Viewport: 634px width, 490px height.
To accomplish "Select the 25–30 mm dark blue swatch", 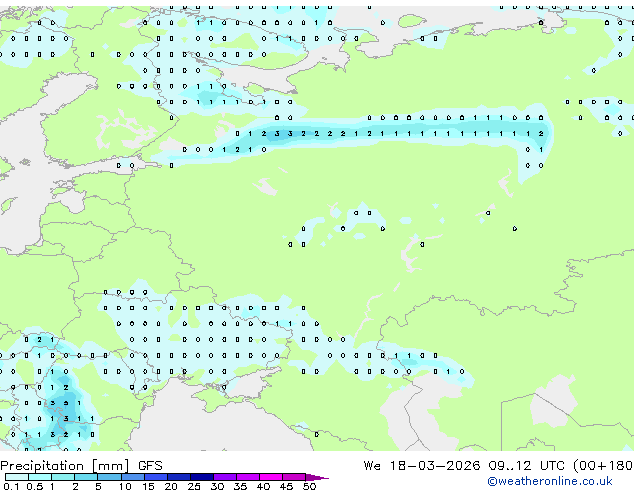I will 201,477.
